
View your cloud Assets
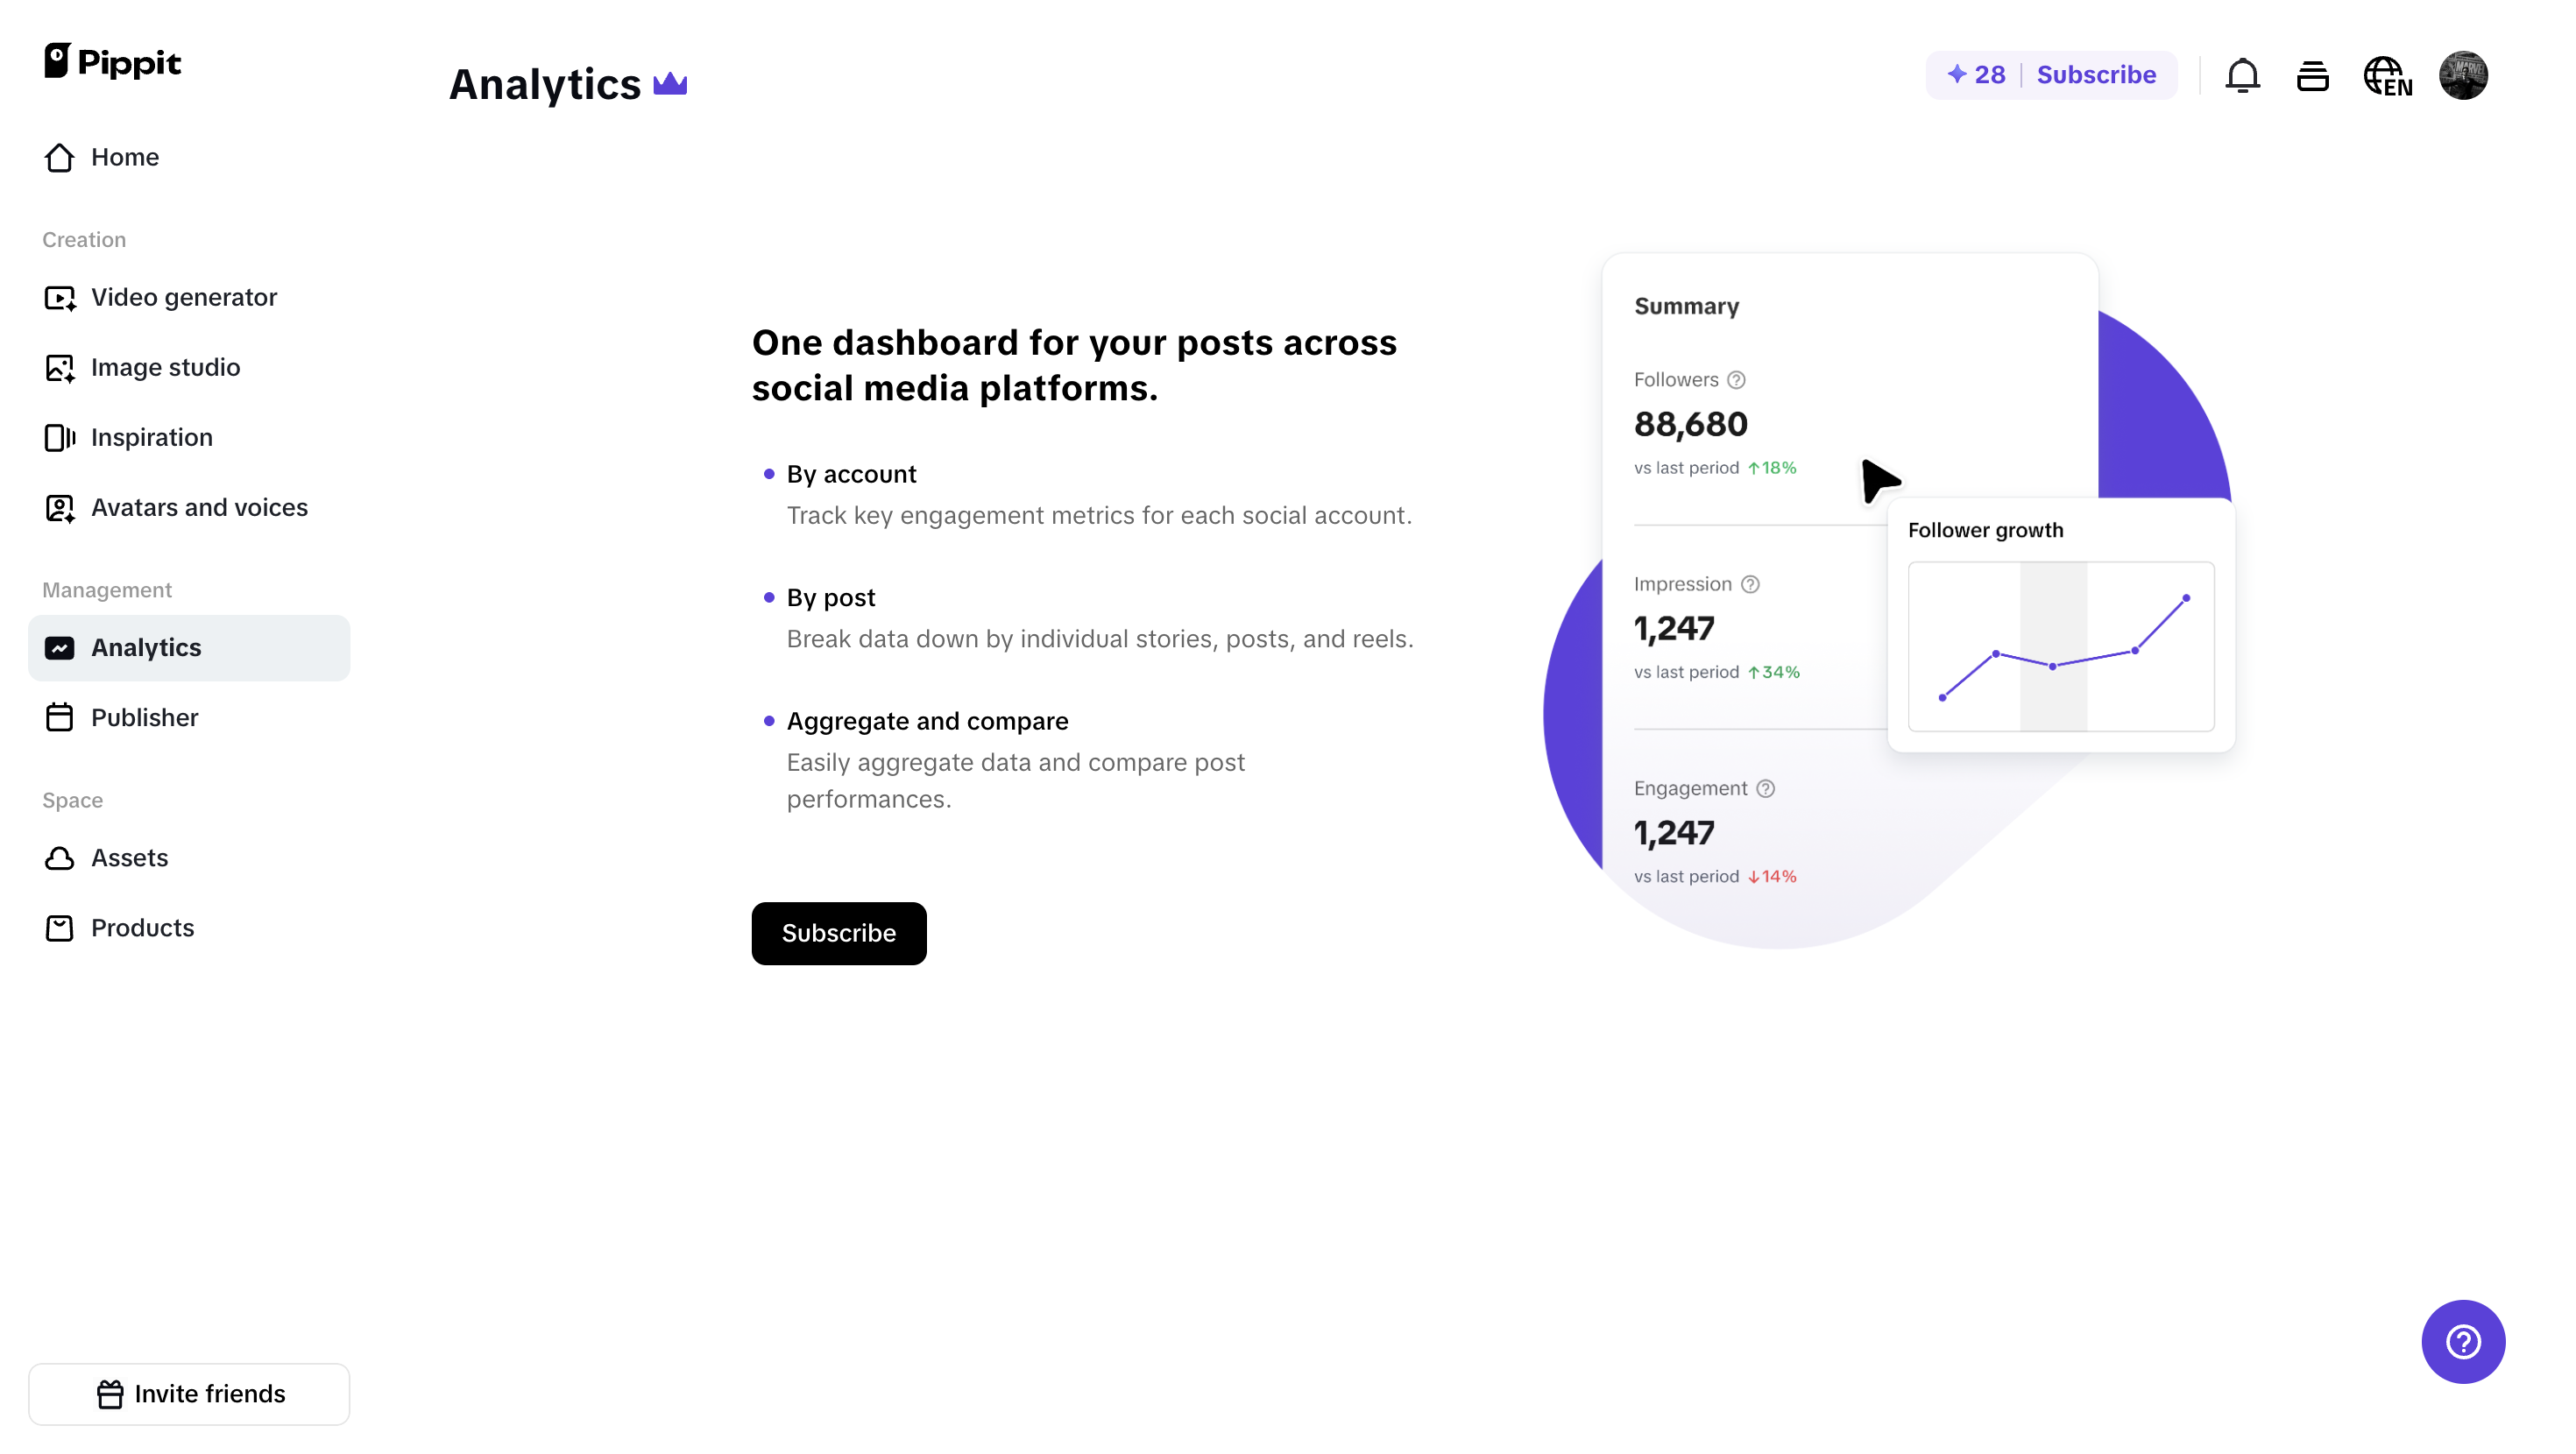tap(130, 857)
